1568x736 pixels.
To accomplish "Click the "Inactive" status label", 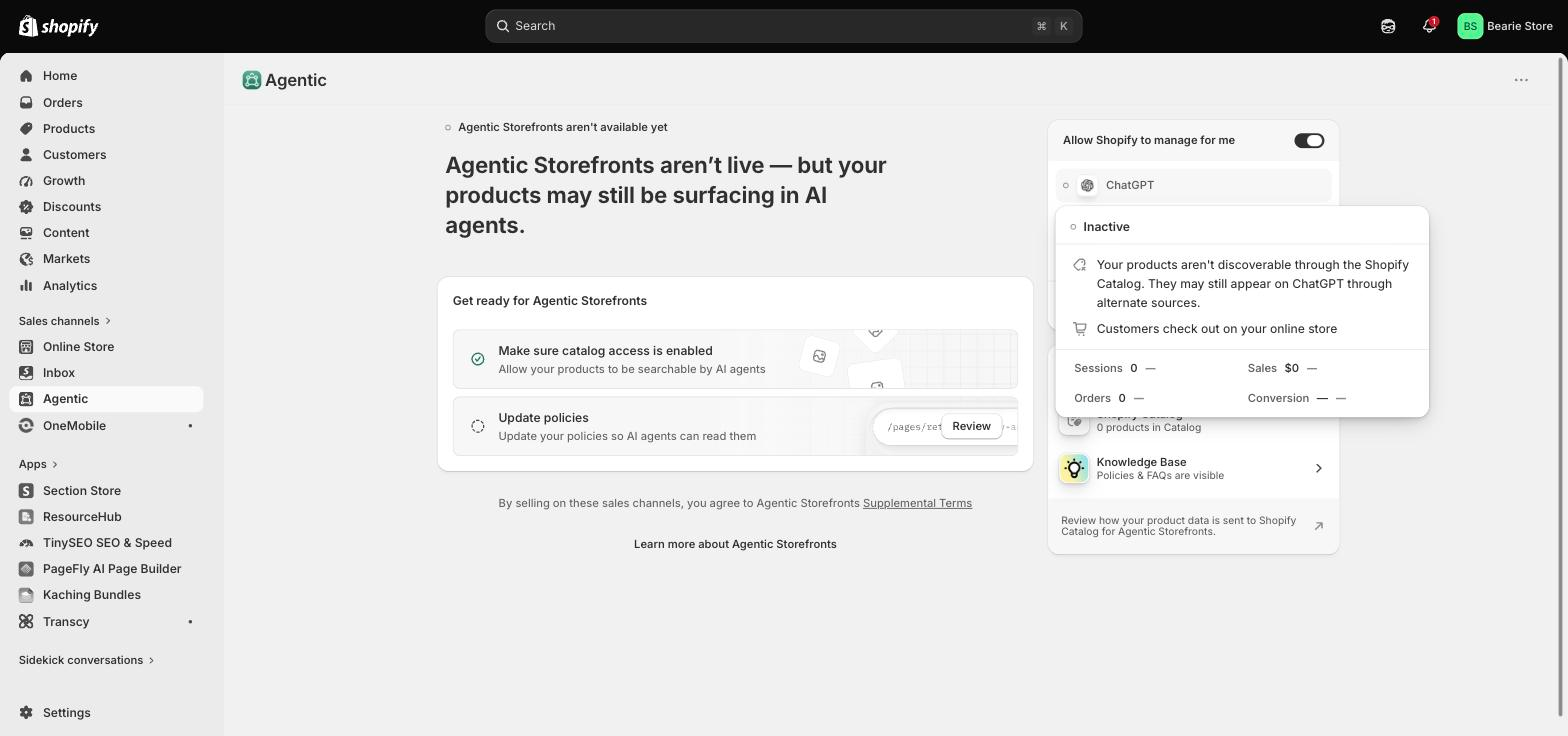I will point(1106,227).
